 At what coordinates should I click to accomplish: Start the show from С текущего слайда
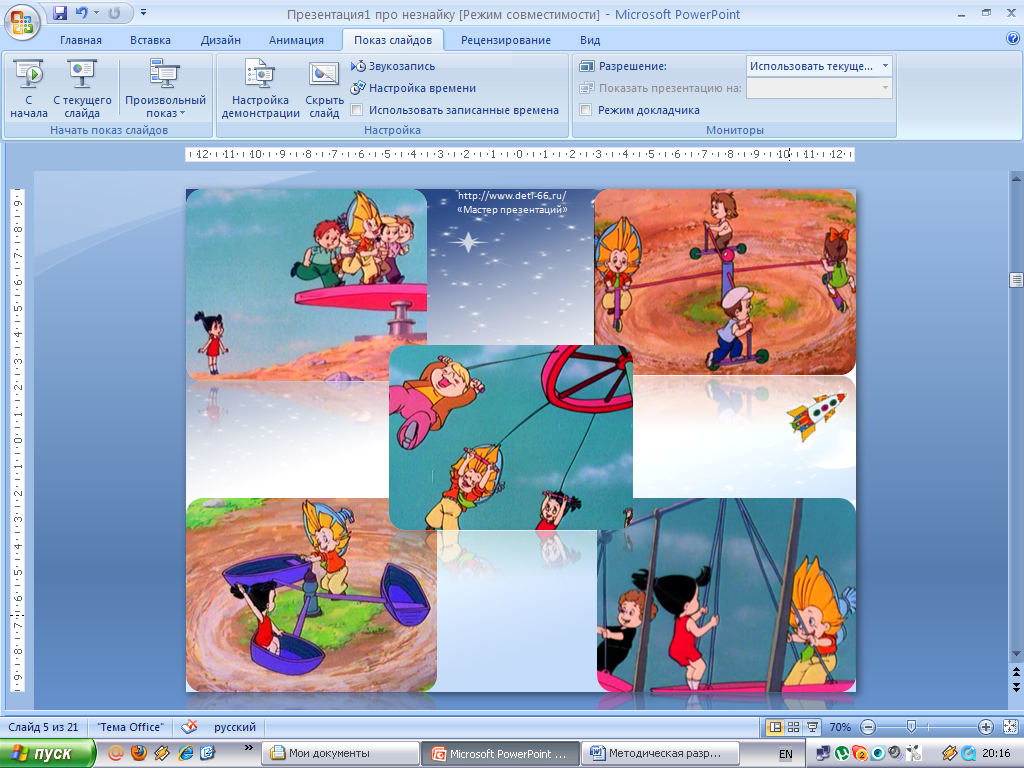click(82, 89)
